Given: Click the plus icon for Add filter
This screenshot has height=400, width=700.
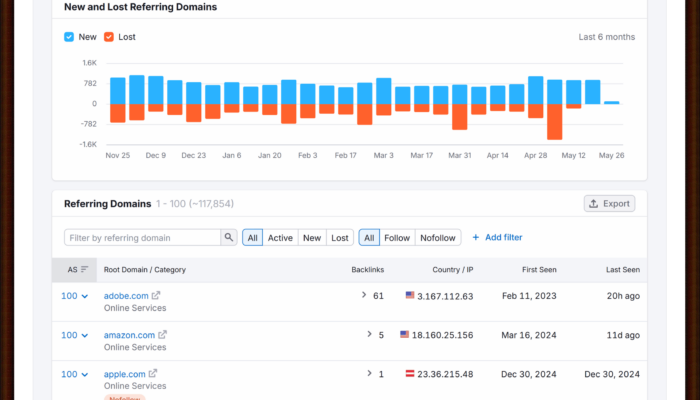Looking at the screenshot, I should point(476,238).
